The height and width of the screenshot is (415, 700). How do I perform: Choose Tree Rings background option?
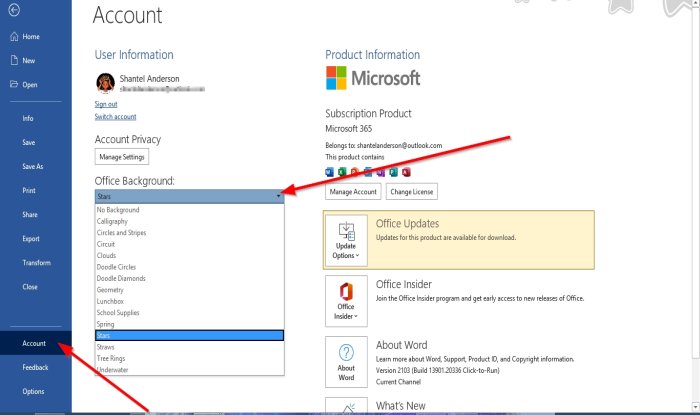pos(190,358)
